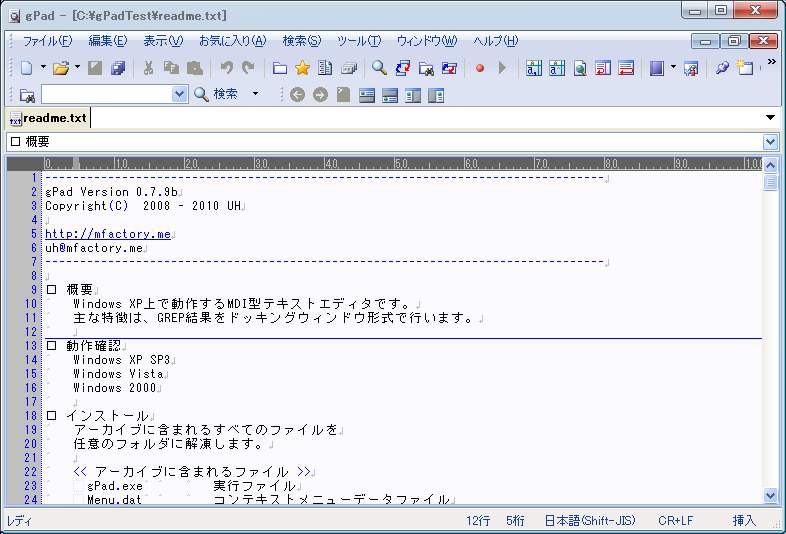Viewport: 786px width, 534px height.
Task: Open the http://mfactory.me link
Action: (x=108, y=234)
